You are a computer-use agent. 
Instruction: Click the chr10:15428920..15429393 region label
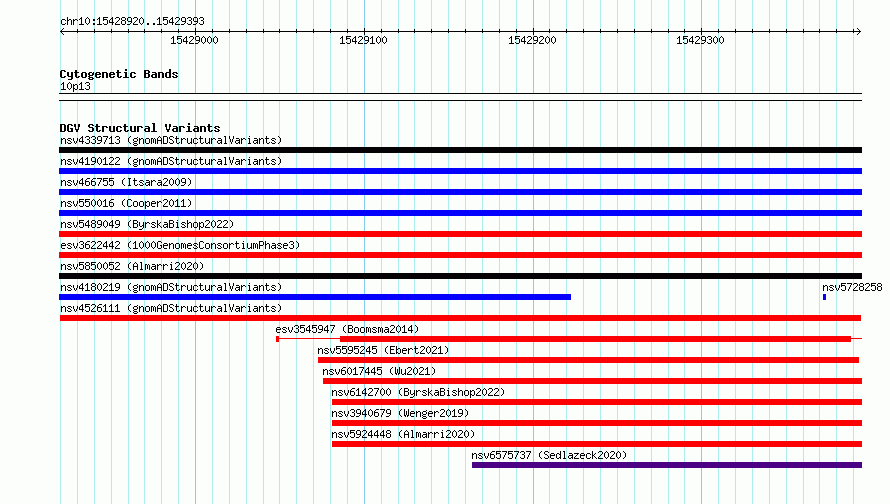pyautogui.click(x=132, y=21)
